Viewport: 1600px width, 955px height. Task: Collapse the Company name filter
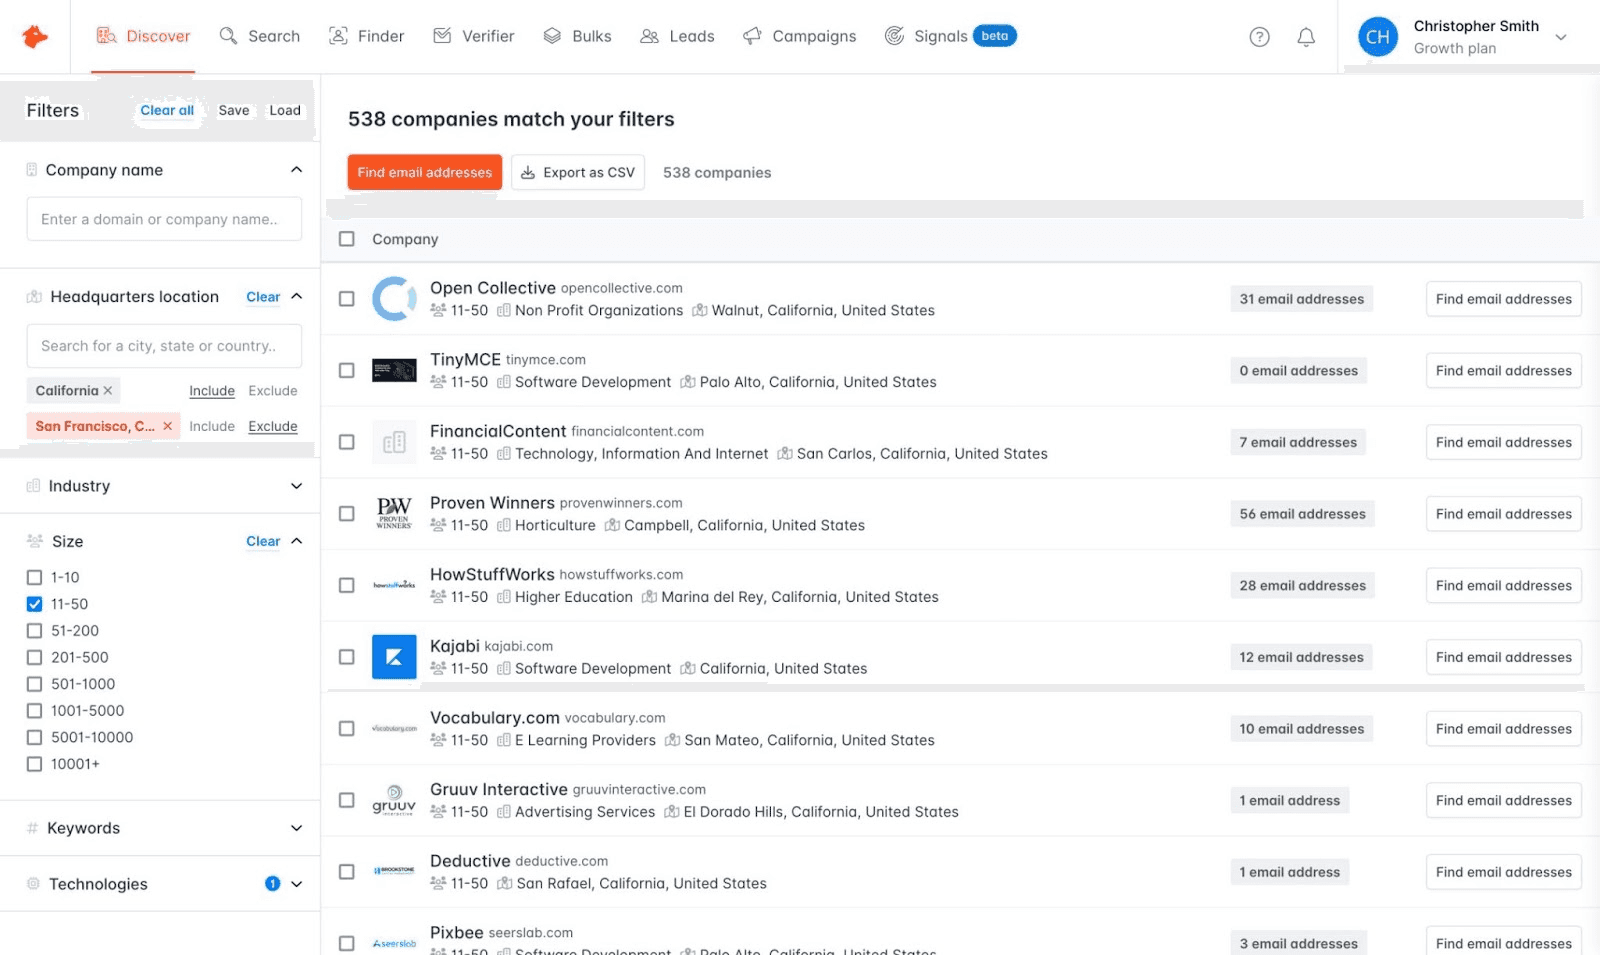coord(296,170)
